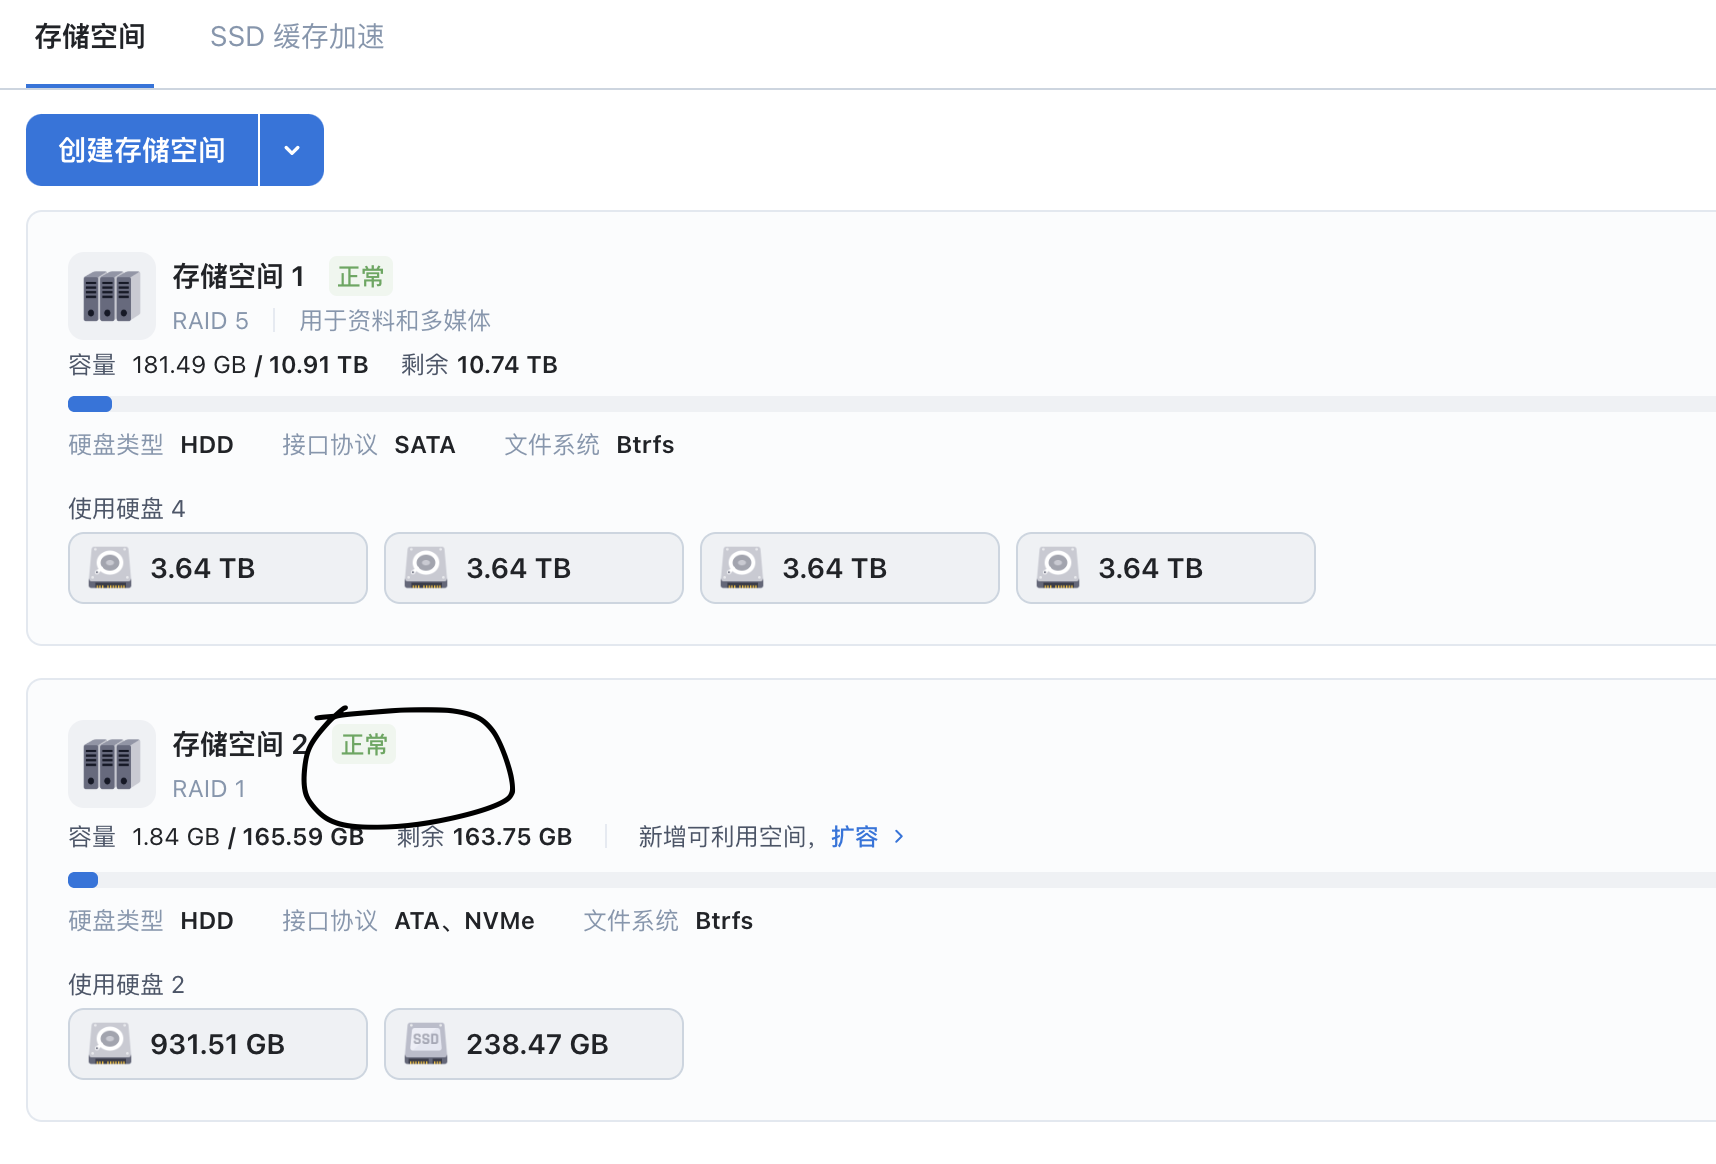Viewport: 1716px width, 1164px height.
Task: Click the 238.47 GB SSD icon
Action: click(426, 1044)
